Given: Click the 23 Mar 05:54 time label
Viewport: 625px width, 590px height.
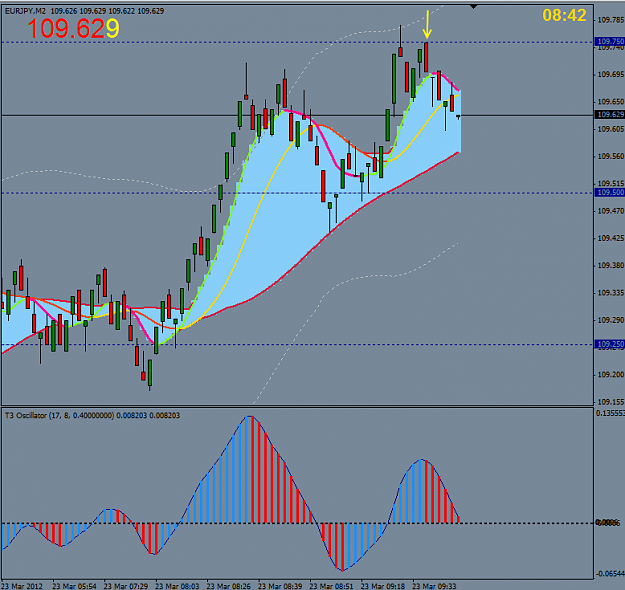Looking at the screenshot, I should pyautogui.click(x=75, y=586).
